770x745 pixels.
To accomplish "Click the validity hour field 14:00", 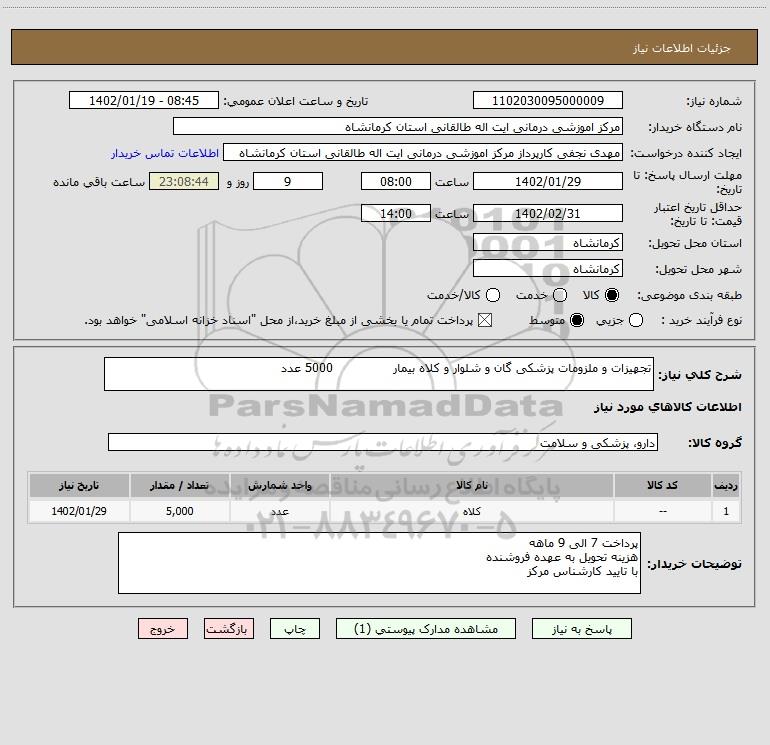I will tap(396, 213).
